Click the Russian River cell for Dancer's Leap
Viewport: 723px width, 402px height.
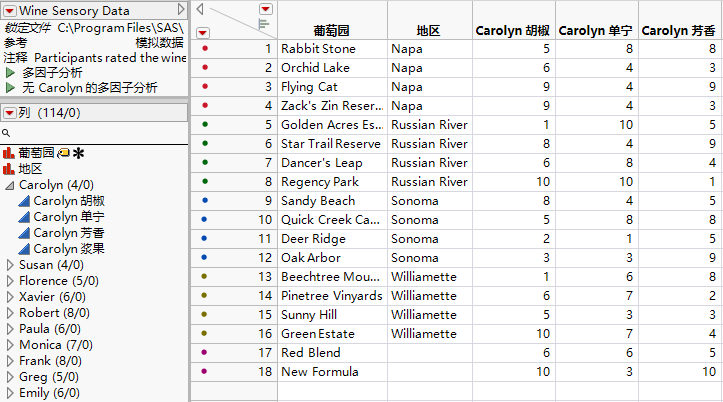click(430, 163)
